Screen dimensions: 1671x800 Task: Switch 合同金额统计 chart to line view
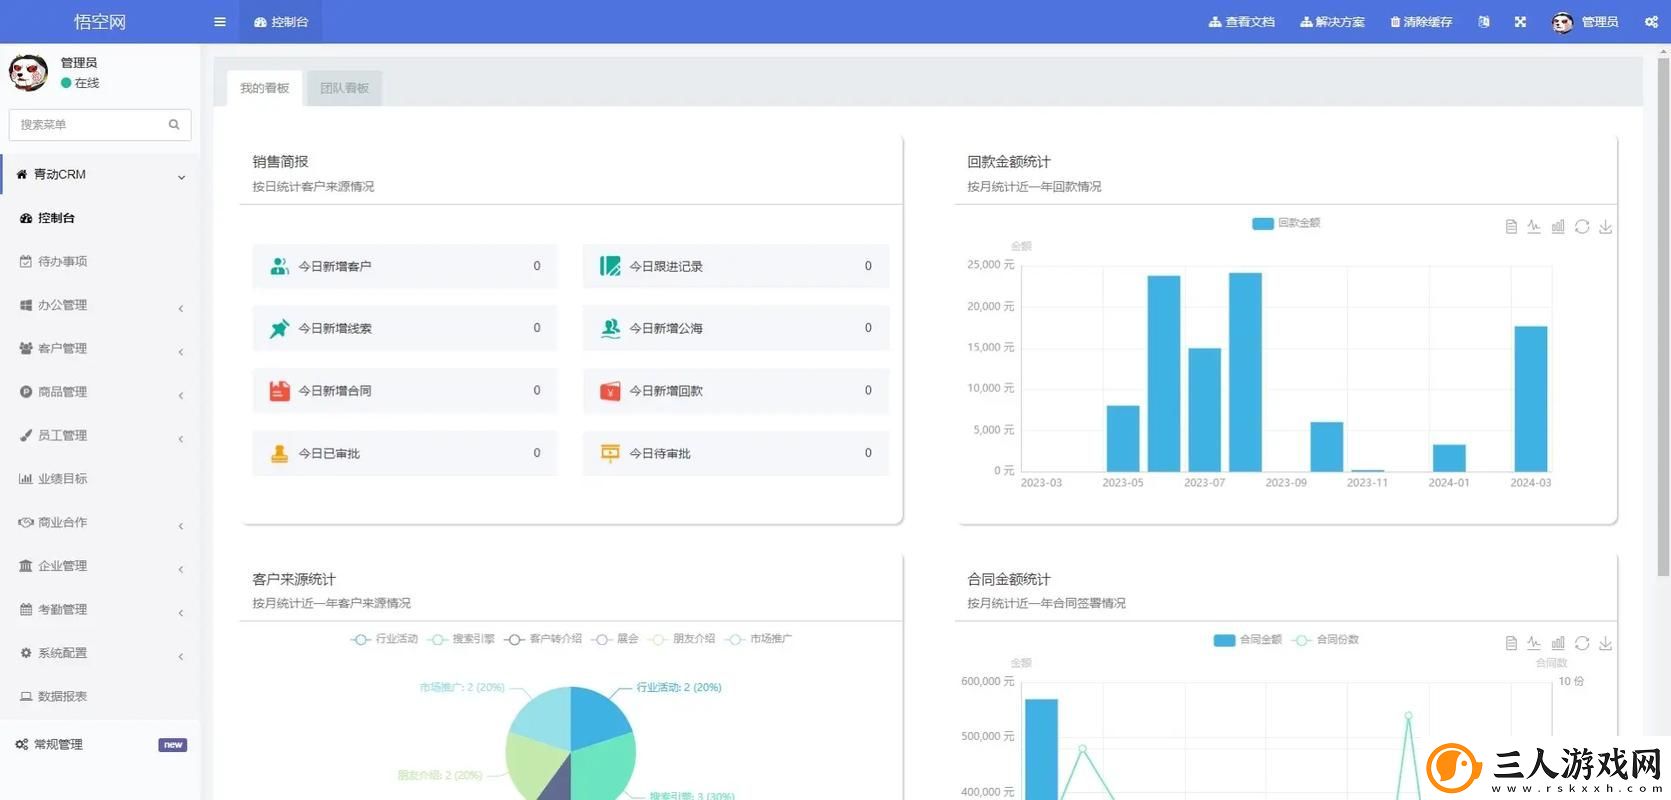click(1534, 643)
